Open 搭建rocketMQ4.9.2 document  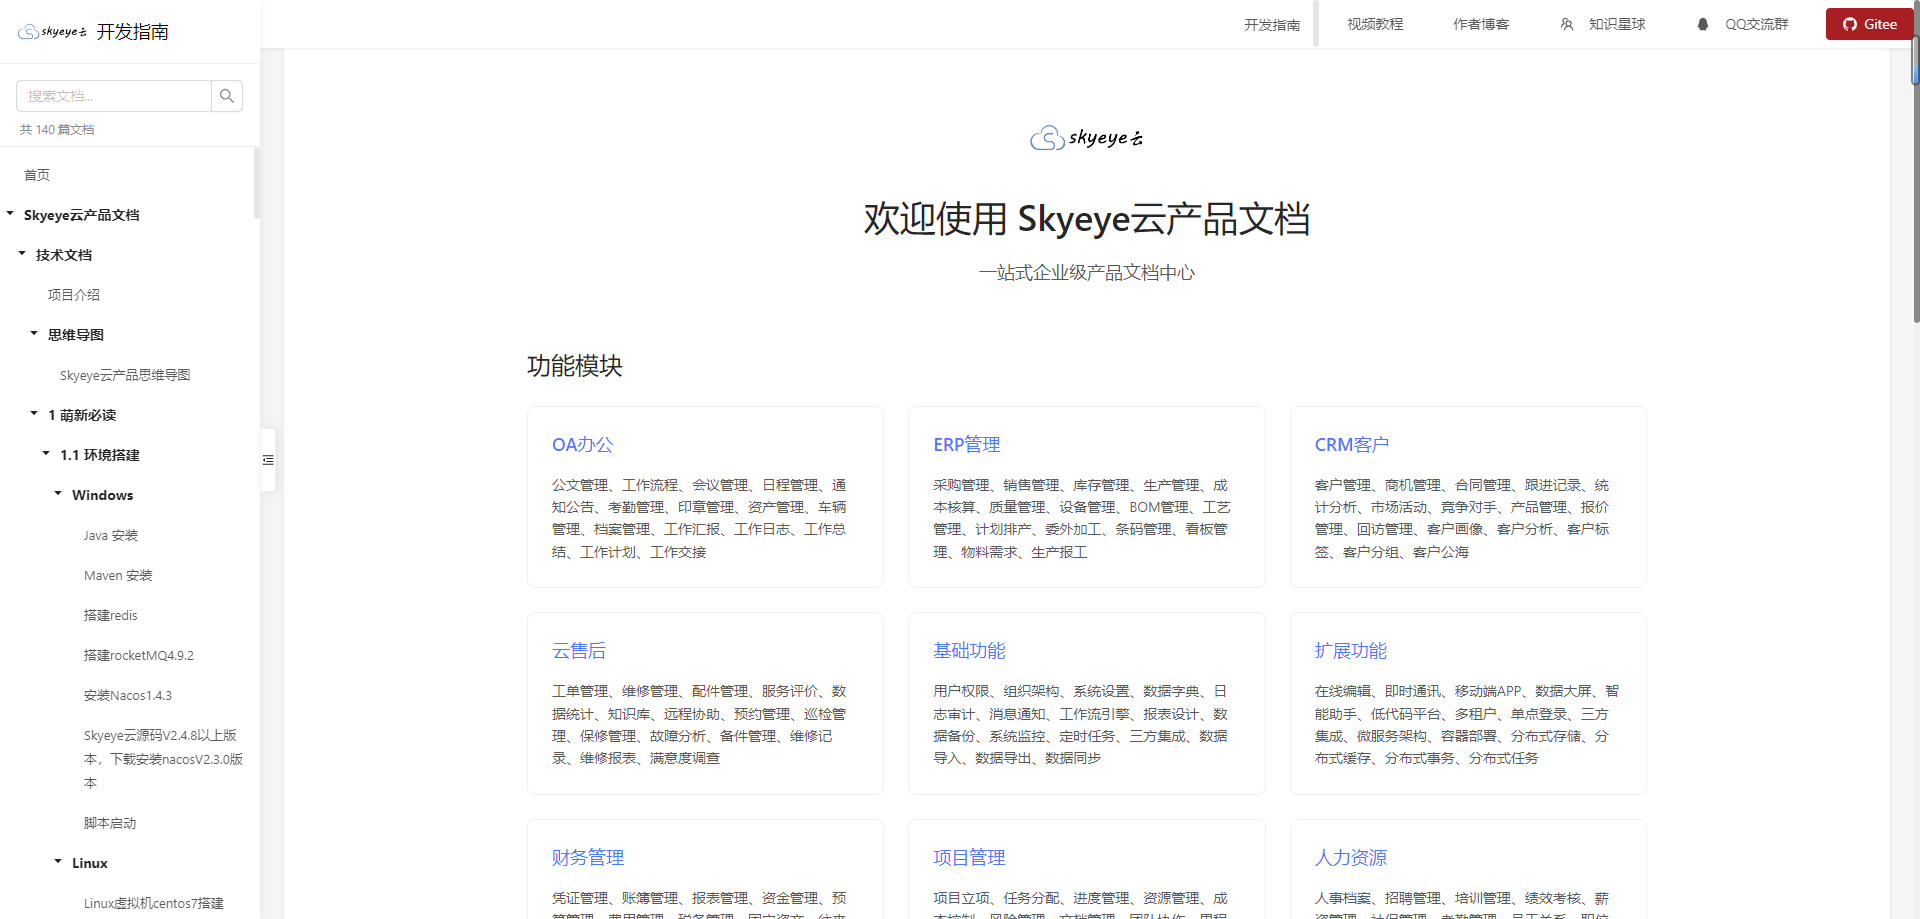click(139, 655)
